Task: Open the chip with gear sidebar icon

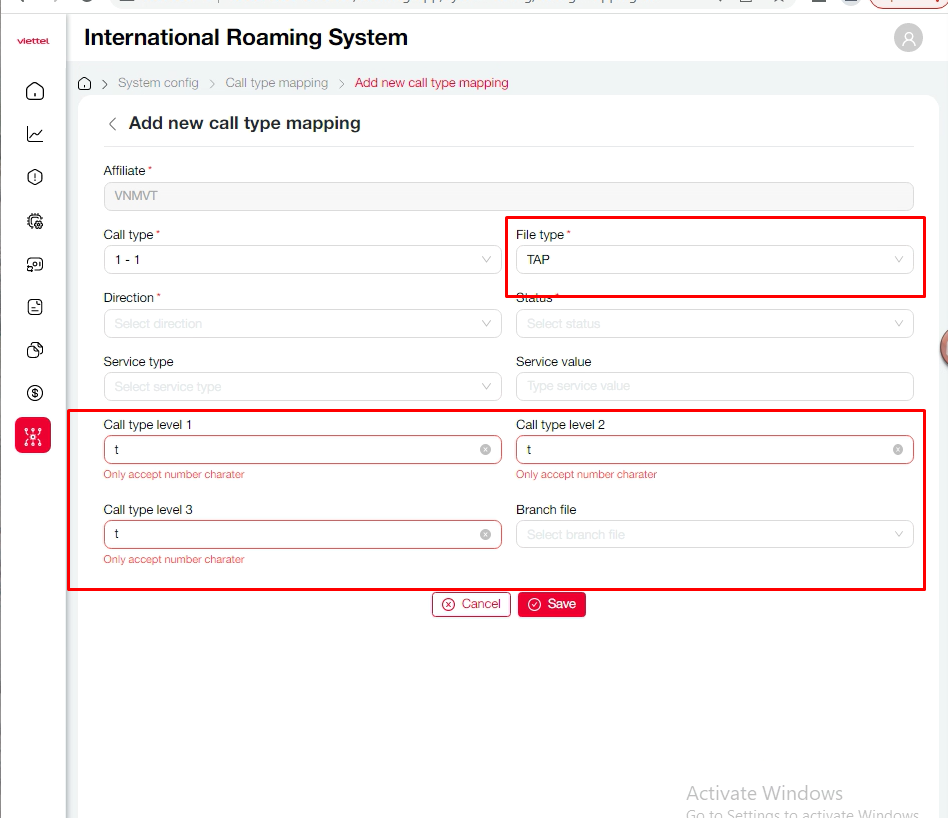Action: [x=35, y=221]
